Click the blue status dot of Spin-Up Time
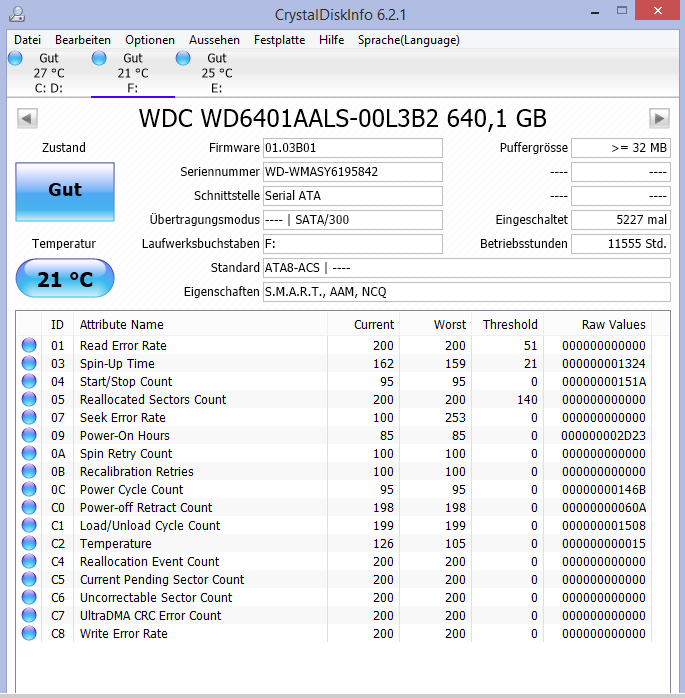The image size is (685, 698). click(x=29, y=363)
